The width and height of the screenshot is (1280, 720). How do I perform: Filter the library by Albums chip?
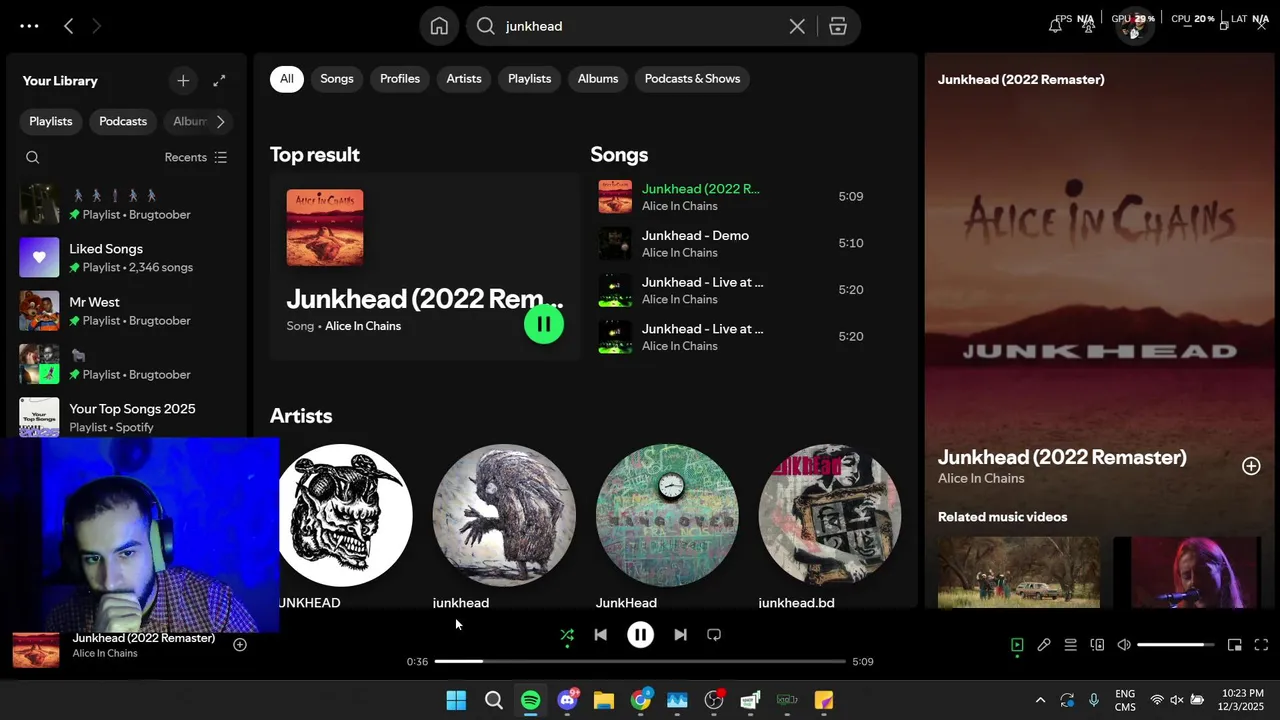click(x=189, y=121)
